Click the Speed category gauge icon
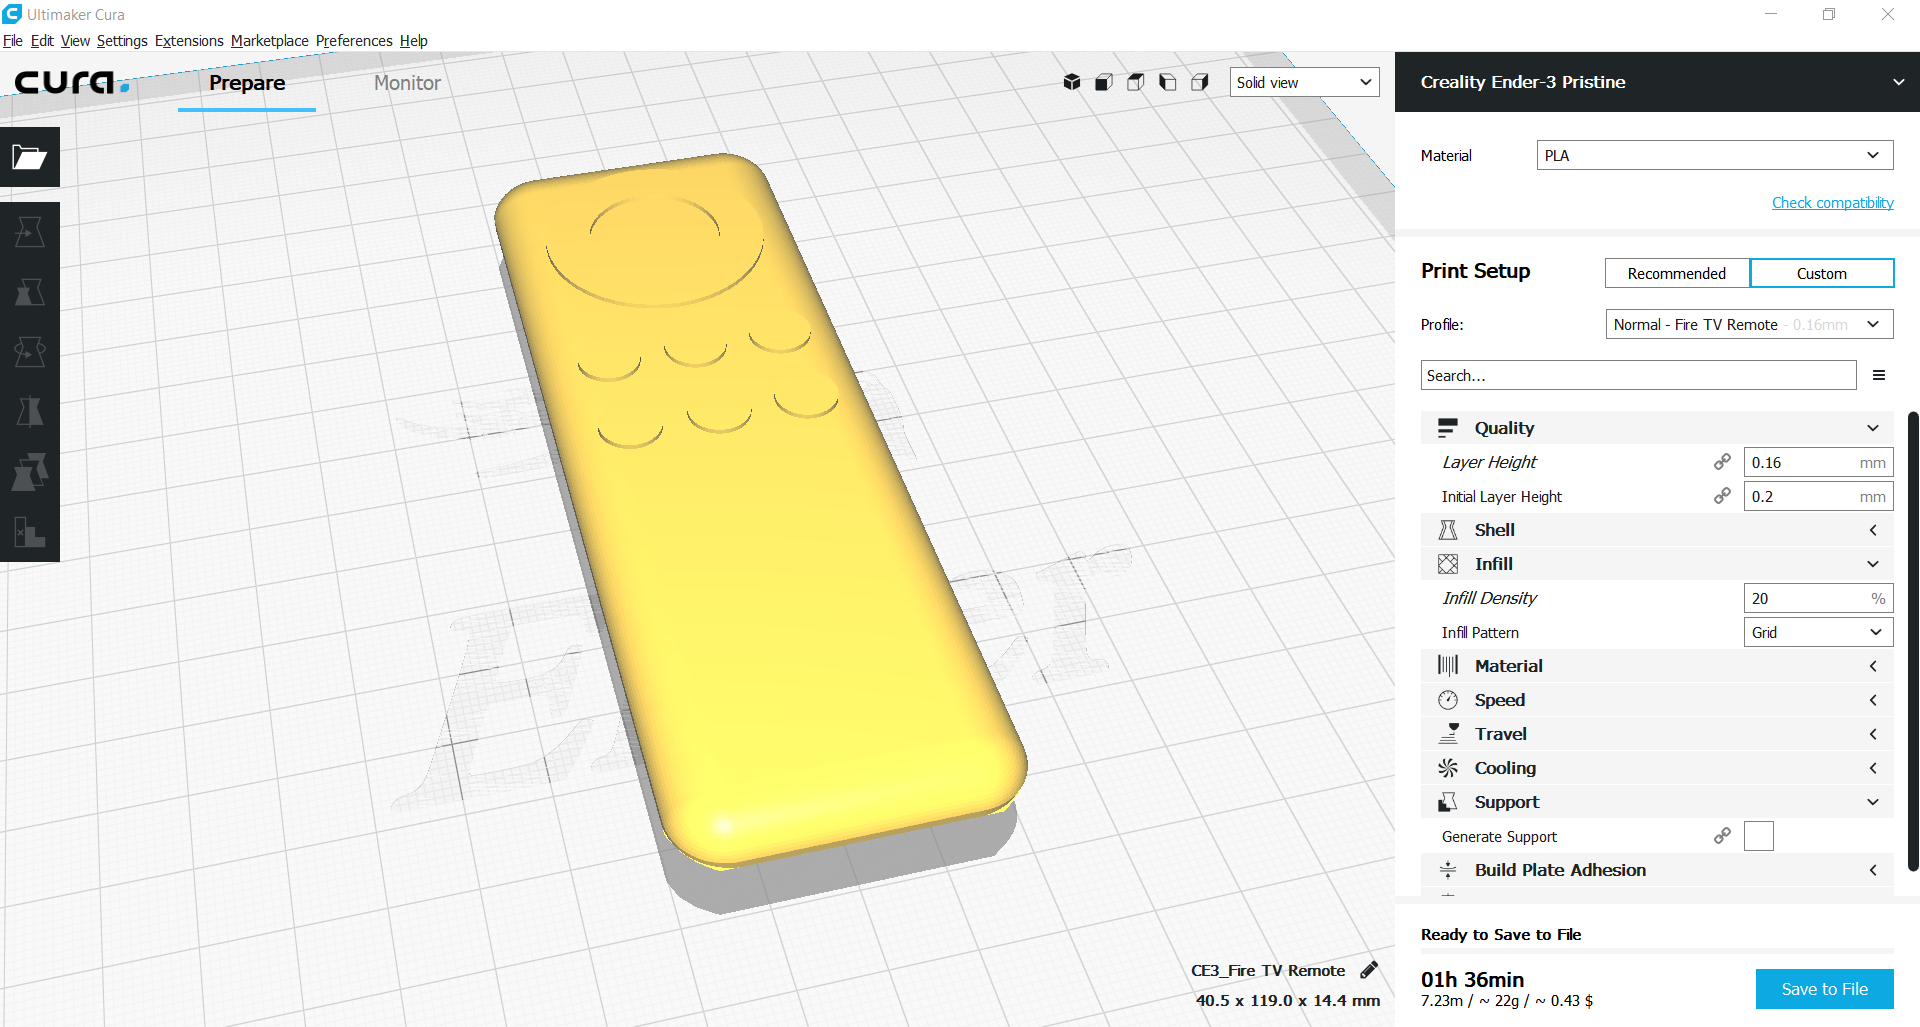The width and height of the screenshot is (1920, 1027). point(1448,700)
